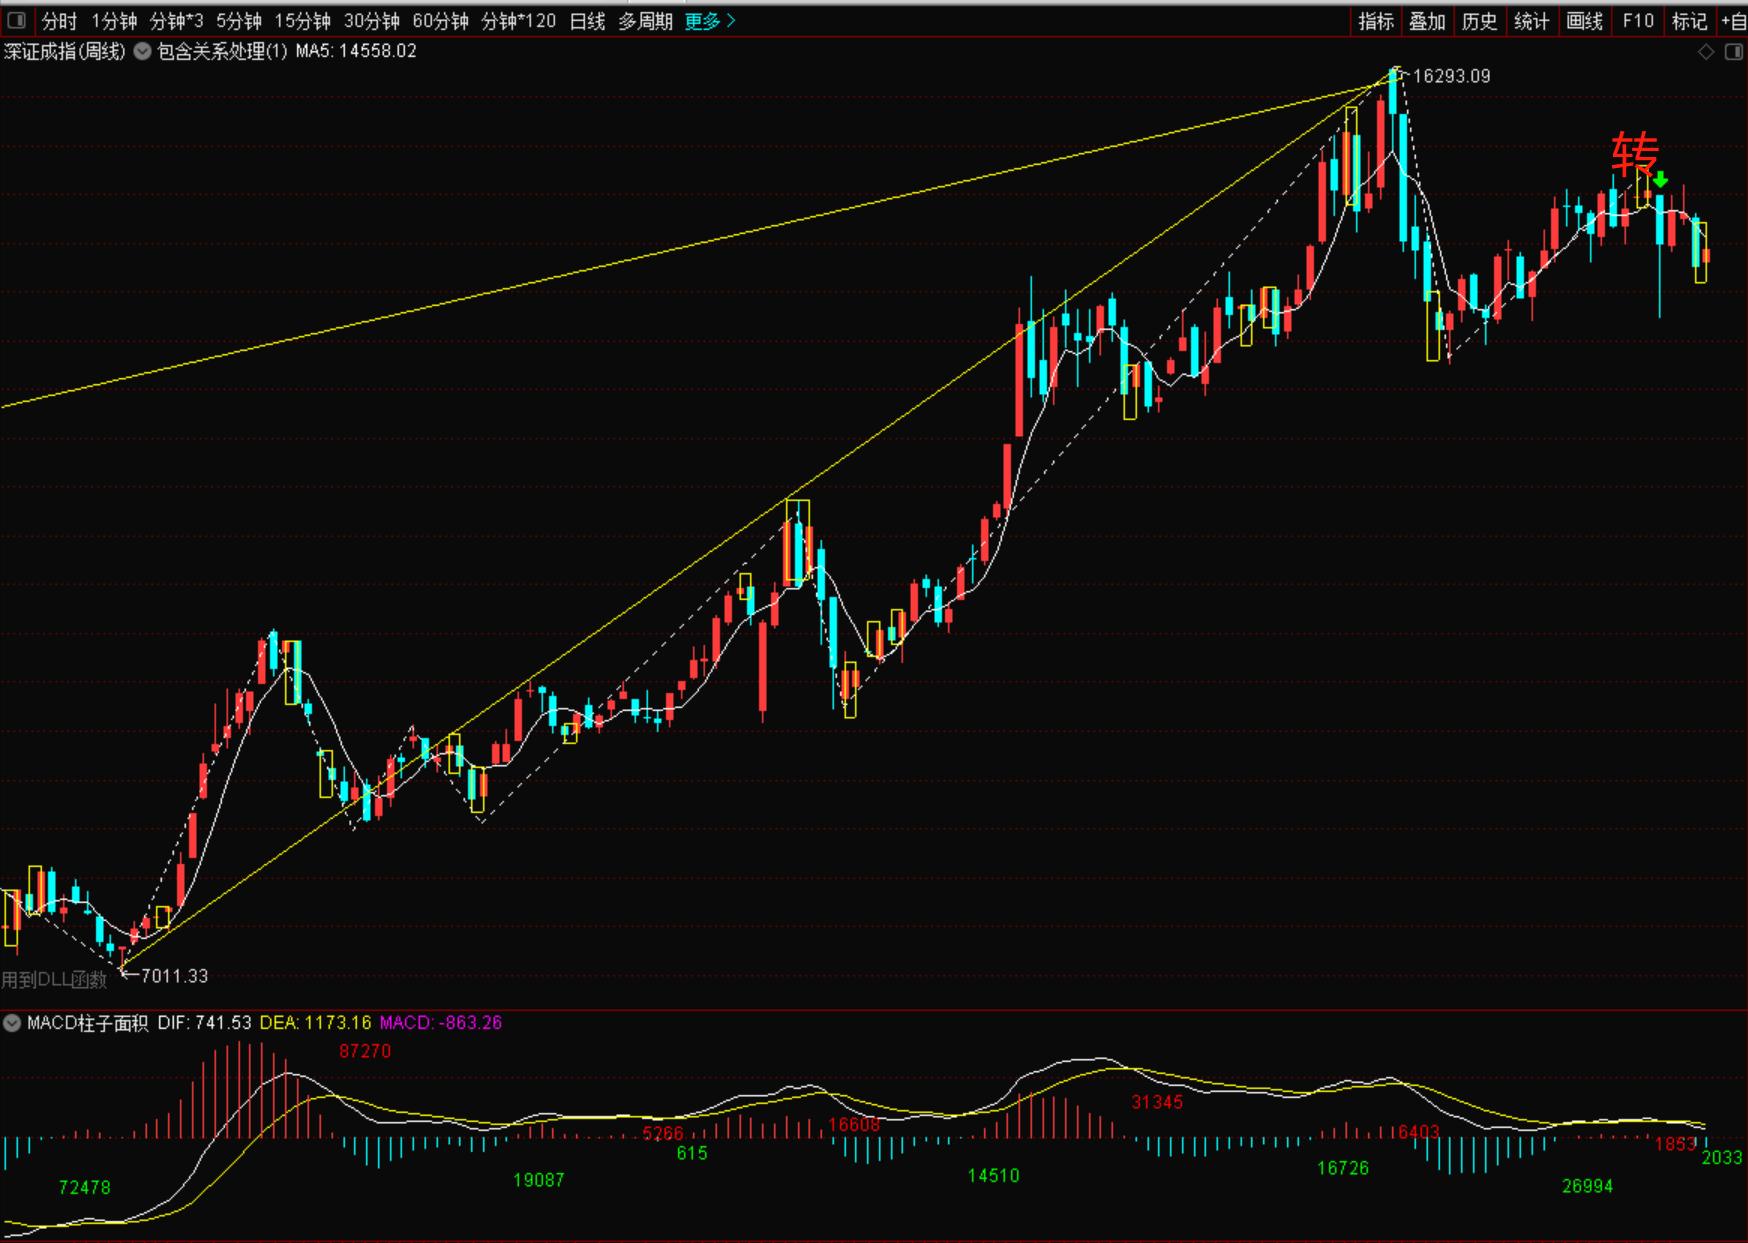Click the 16293.09 high price label
This screenshot has height=1243, width=1748.
[1451, 76]
